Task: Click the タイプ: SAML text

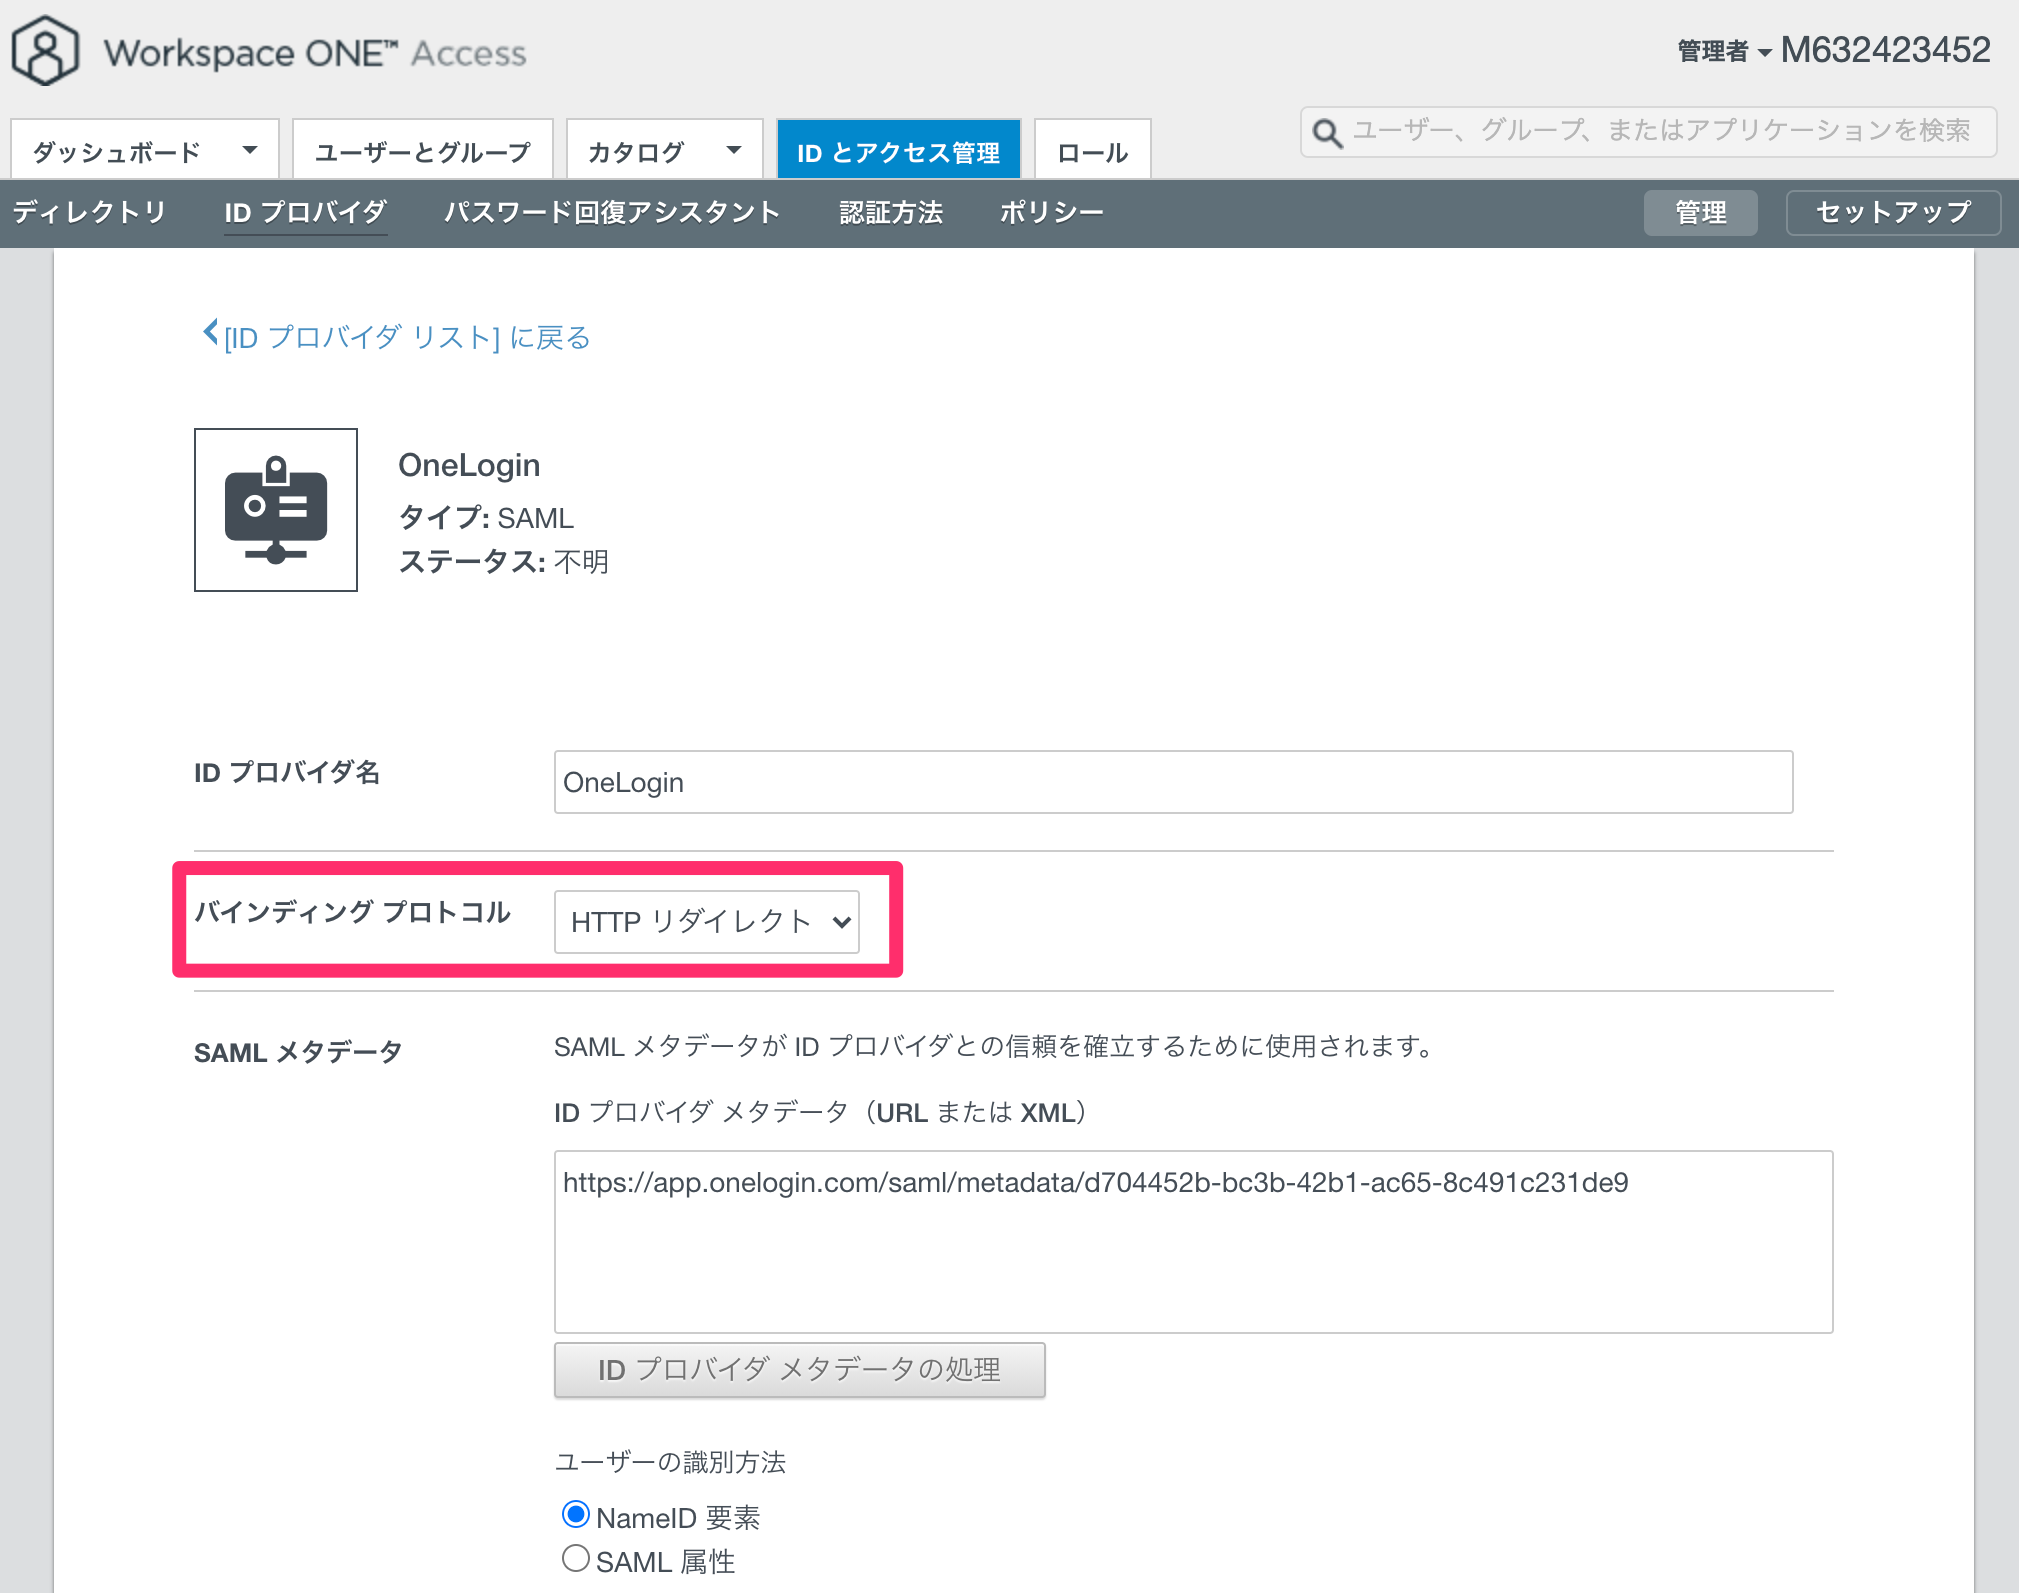Action: tap(486, 518)
